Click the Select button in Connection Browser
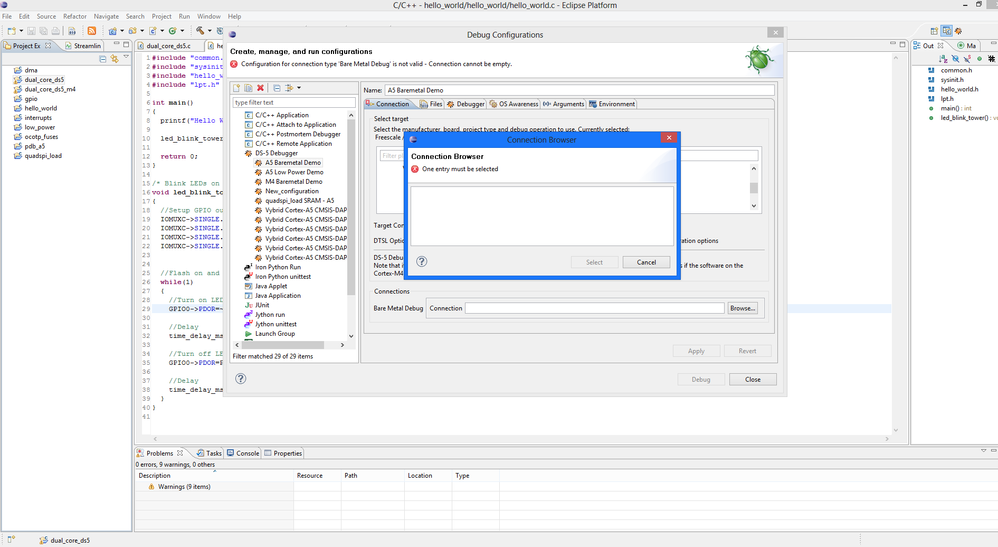Screen dimensions: 998x547 pos(594,262)
